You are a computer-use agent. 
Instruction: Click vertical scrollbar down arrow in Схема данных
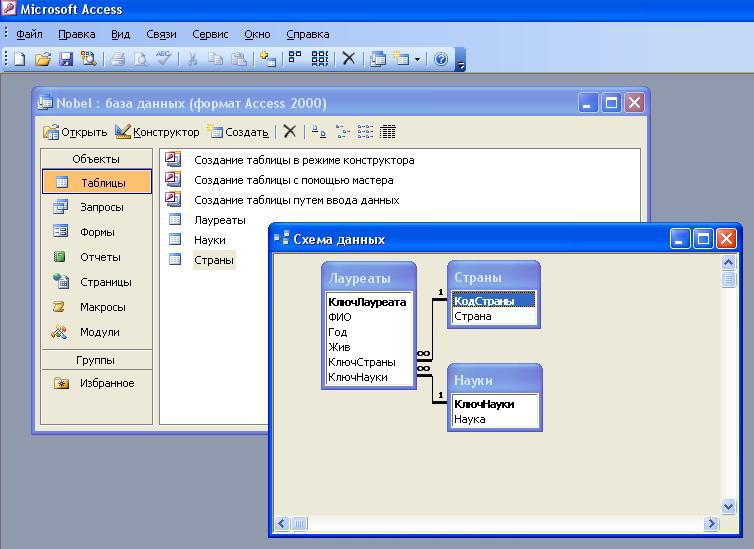728,506
